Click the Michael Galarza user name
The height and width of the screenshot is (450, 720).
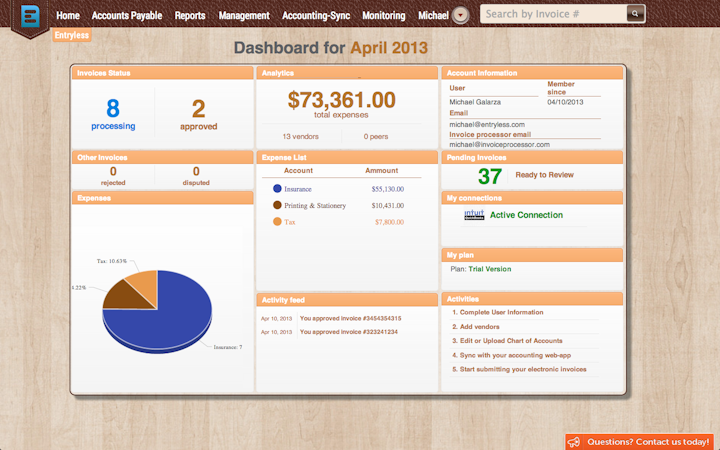point(475,102)
